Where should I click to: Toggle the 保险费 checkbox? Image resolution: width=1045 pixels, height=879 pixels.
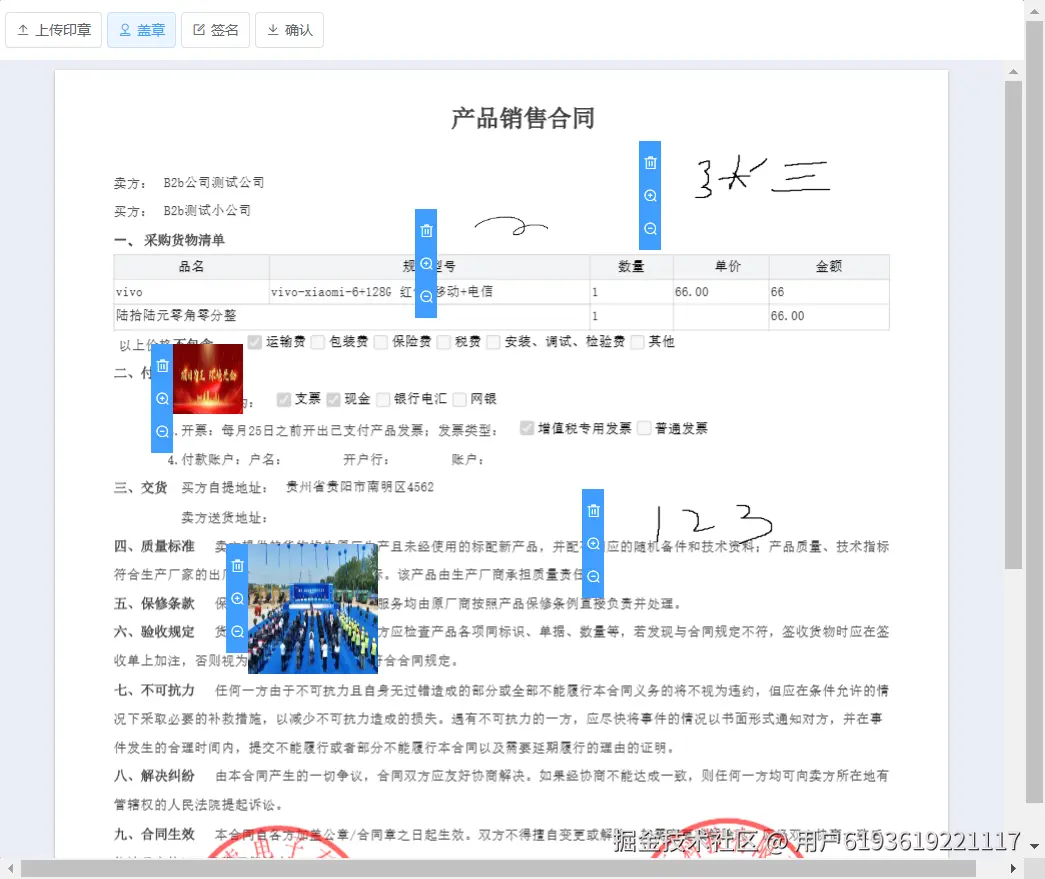(381, 342)
